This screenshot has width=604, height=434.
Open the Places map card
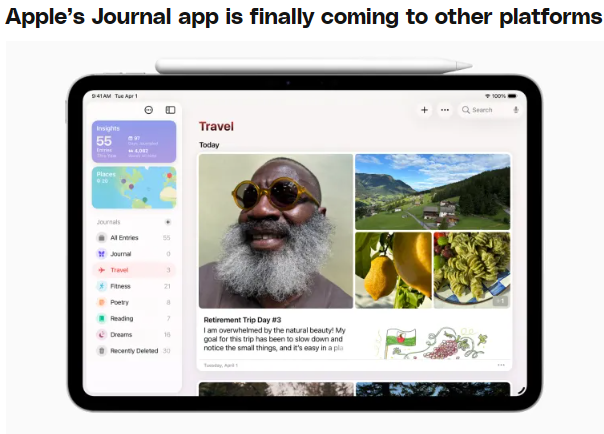coord(134,188)
